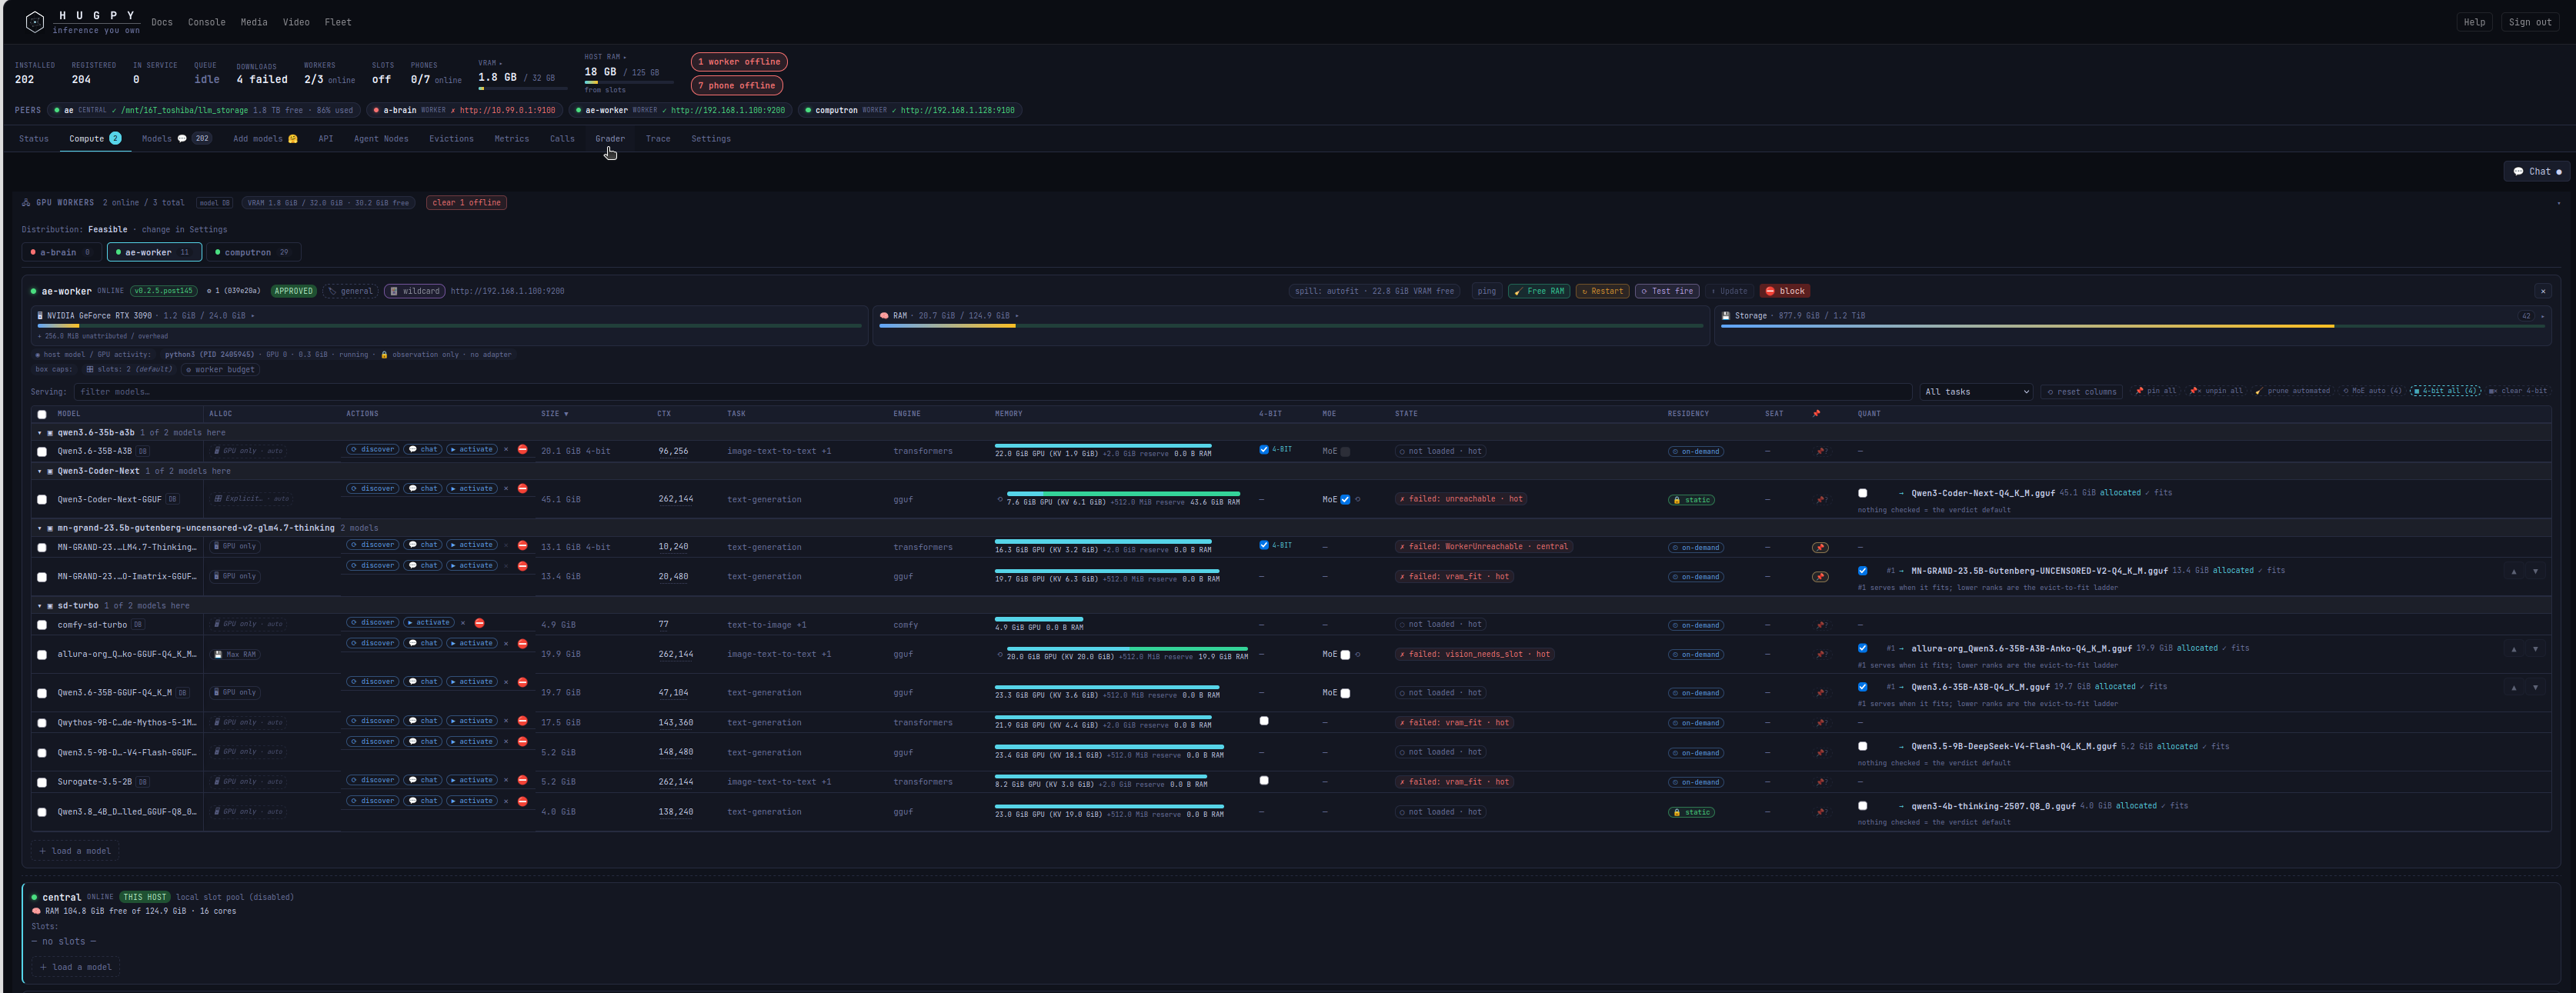Click the red remove icon for Qwen3.6-35B-A3B
The height and width of the screenshot is (993, 2576).
pos(522,449)
